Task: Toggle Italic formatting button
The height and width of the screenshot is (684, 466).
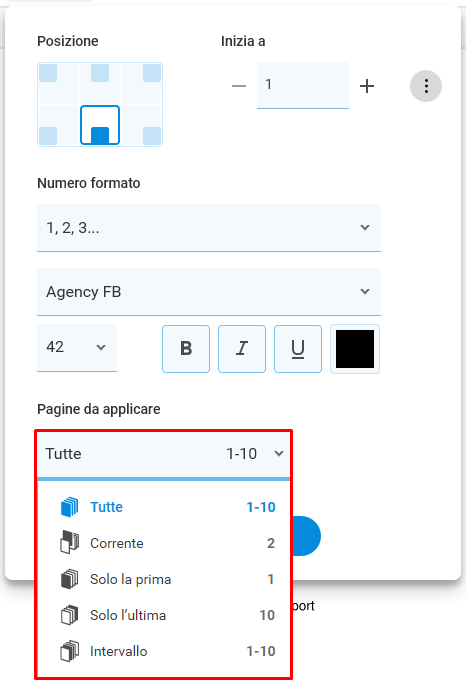Action: 242,349
